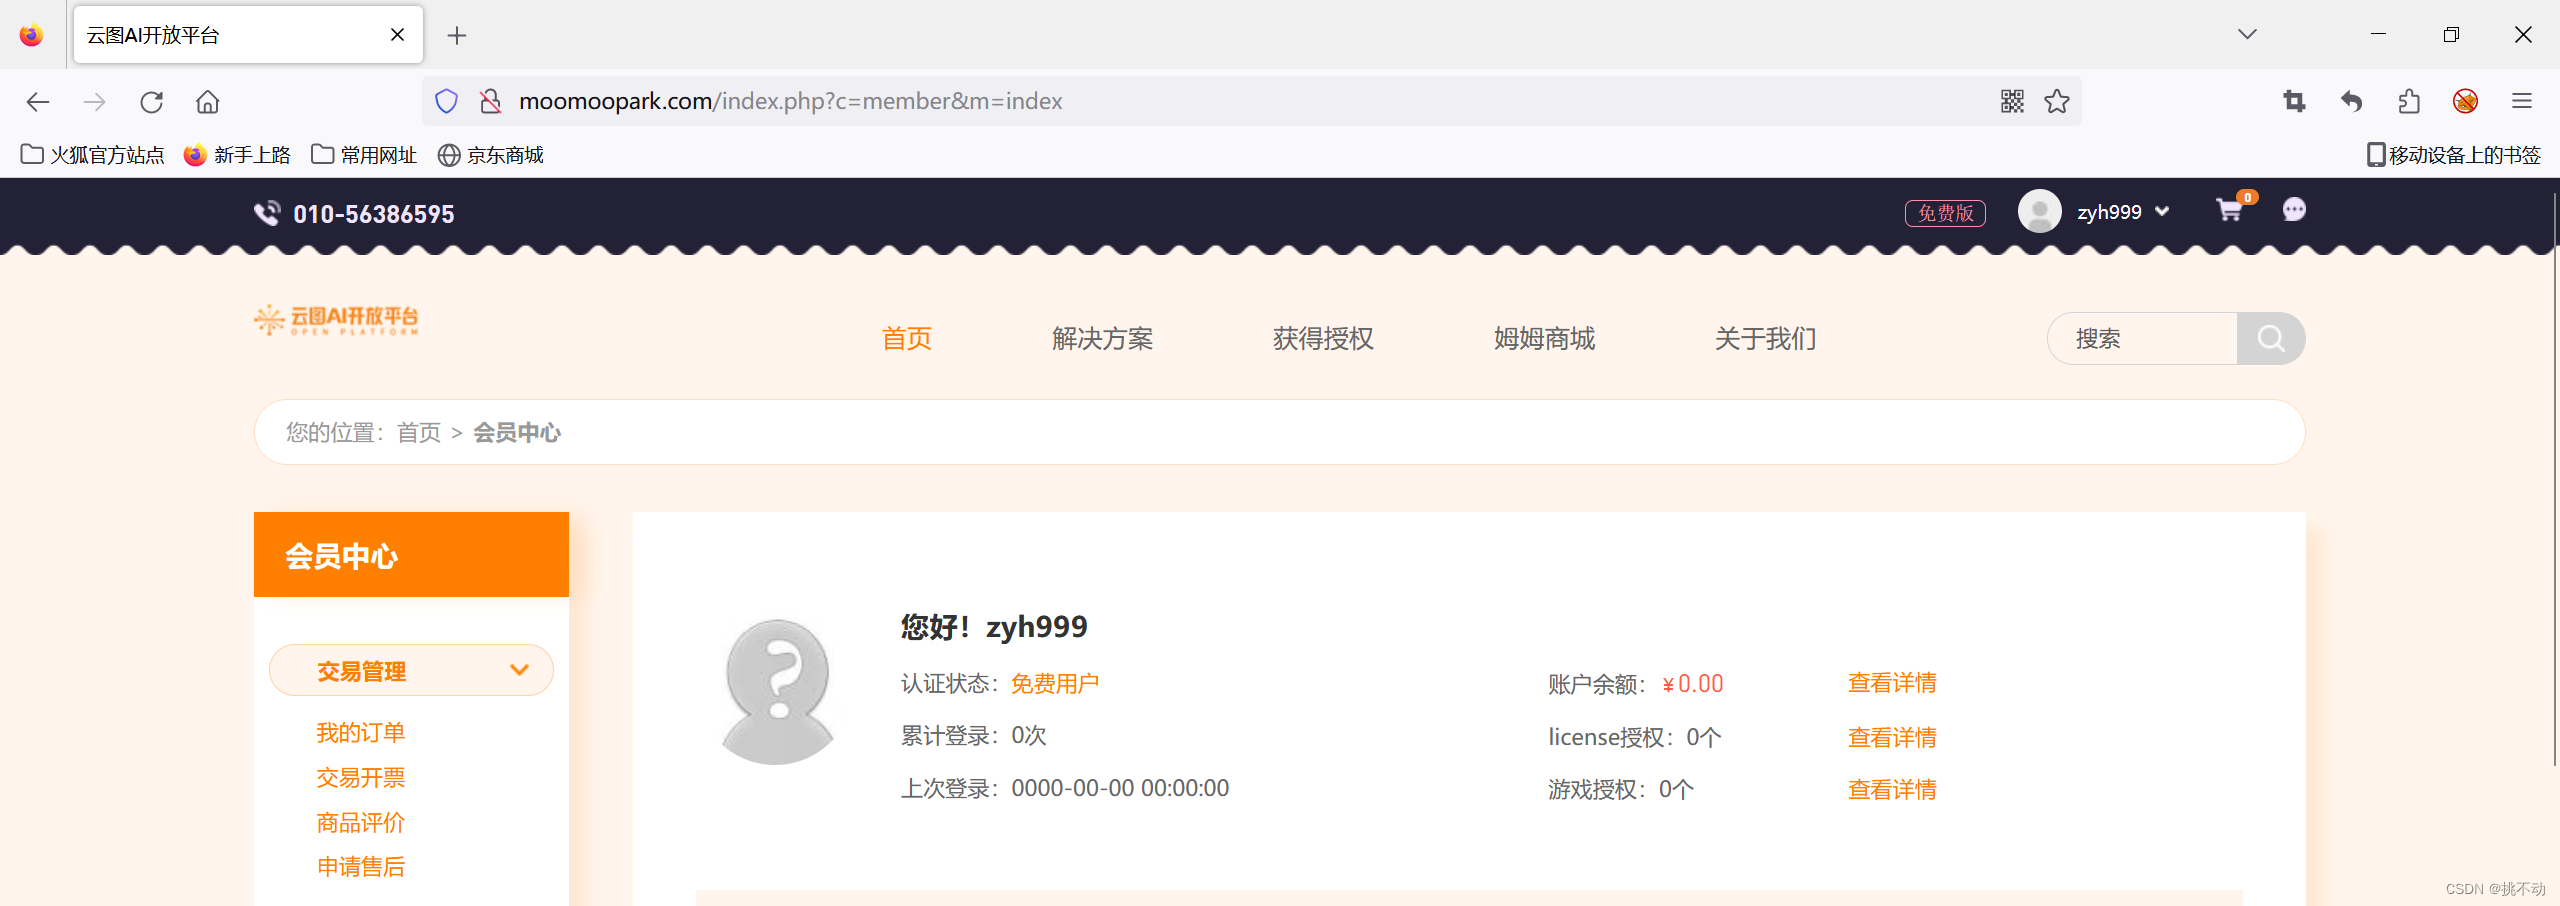
Task: Open the browser home page
Action: [x=208, y=101]
